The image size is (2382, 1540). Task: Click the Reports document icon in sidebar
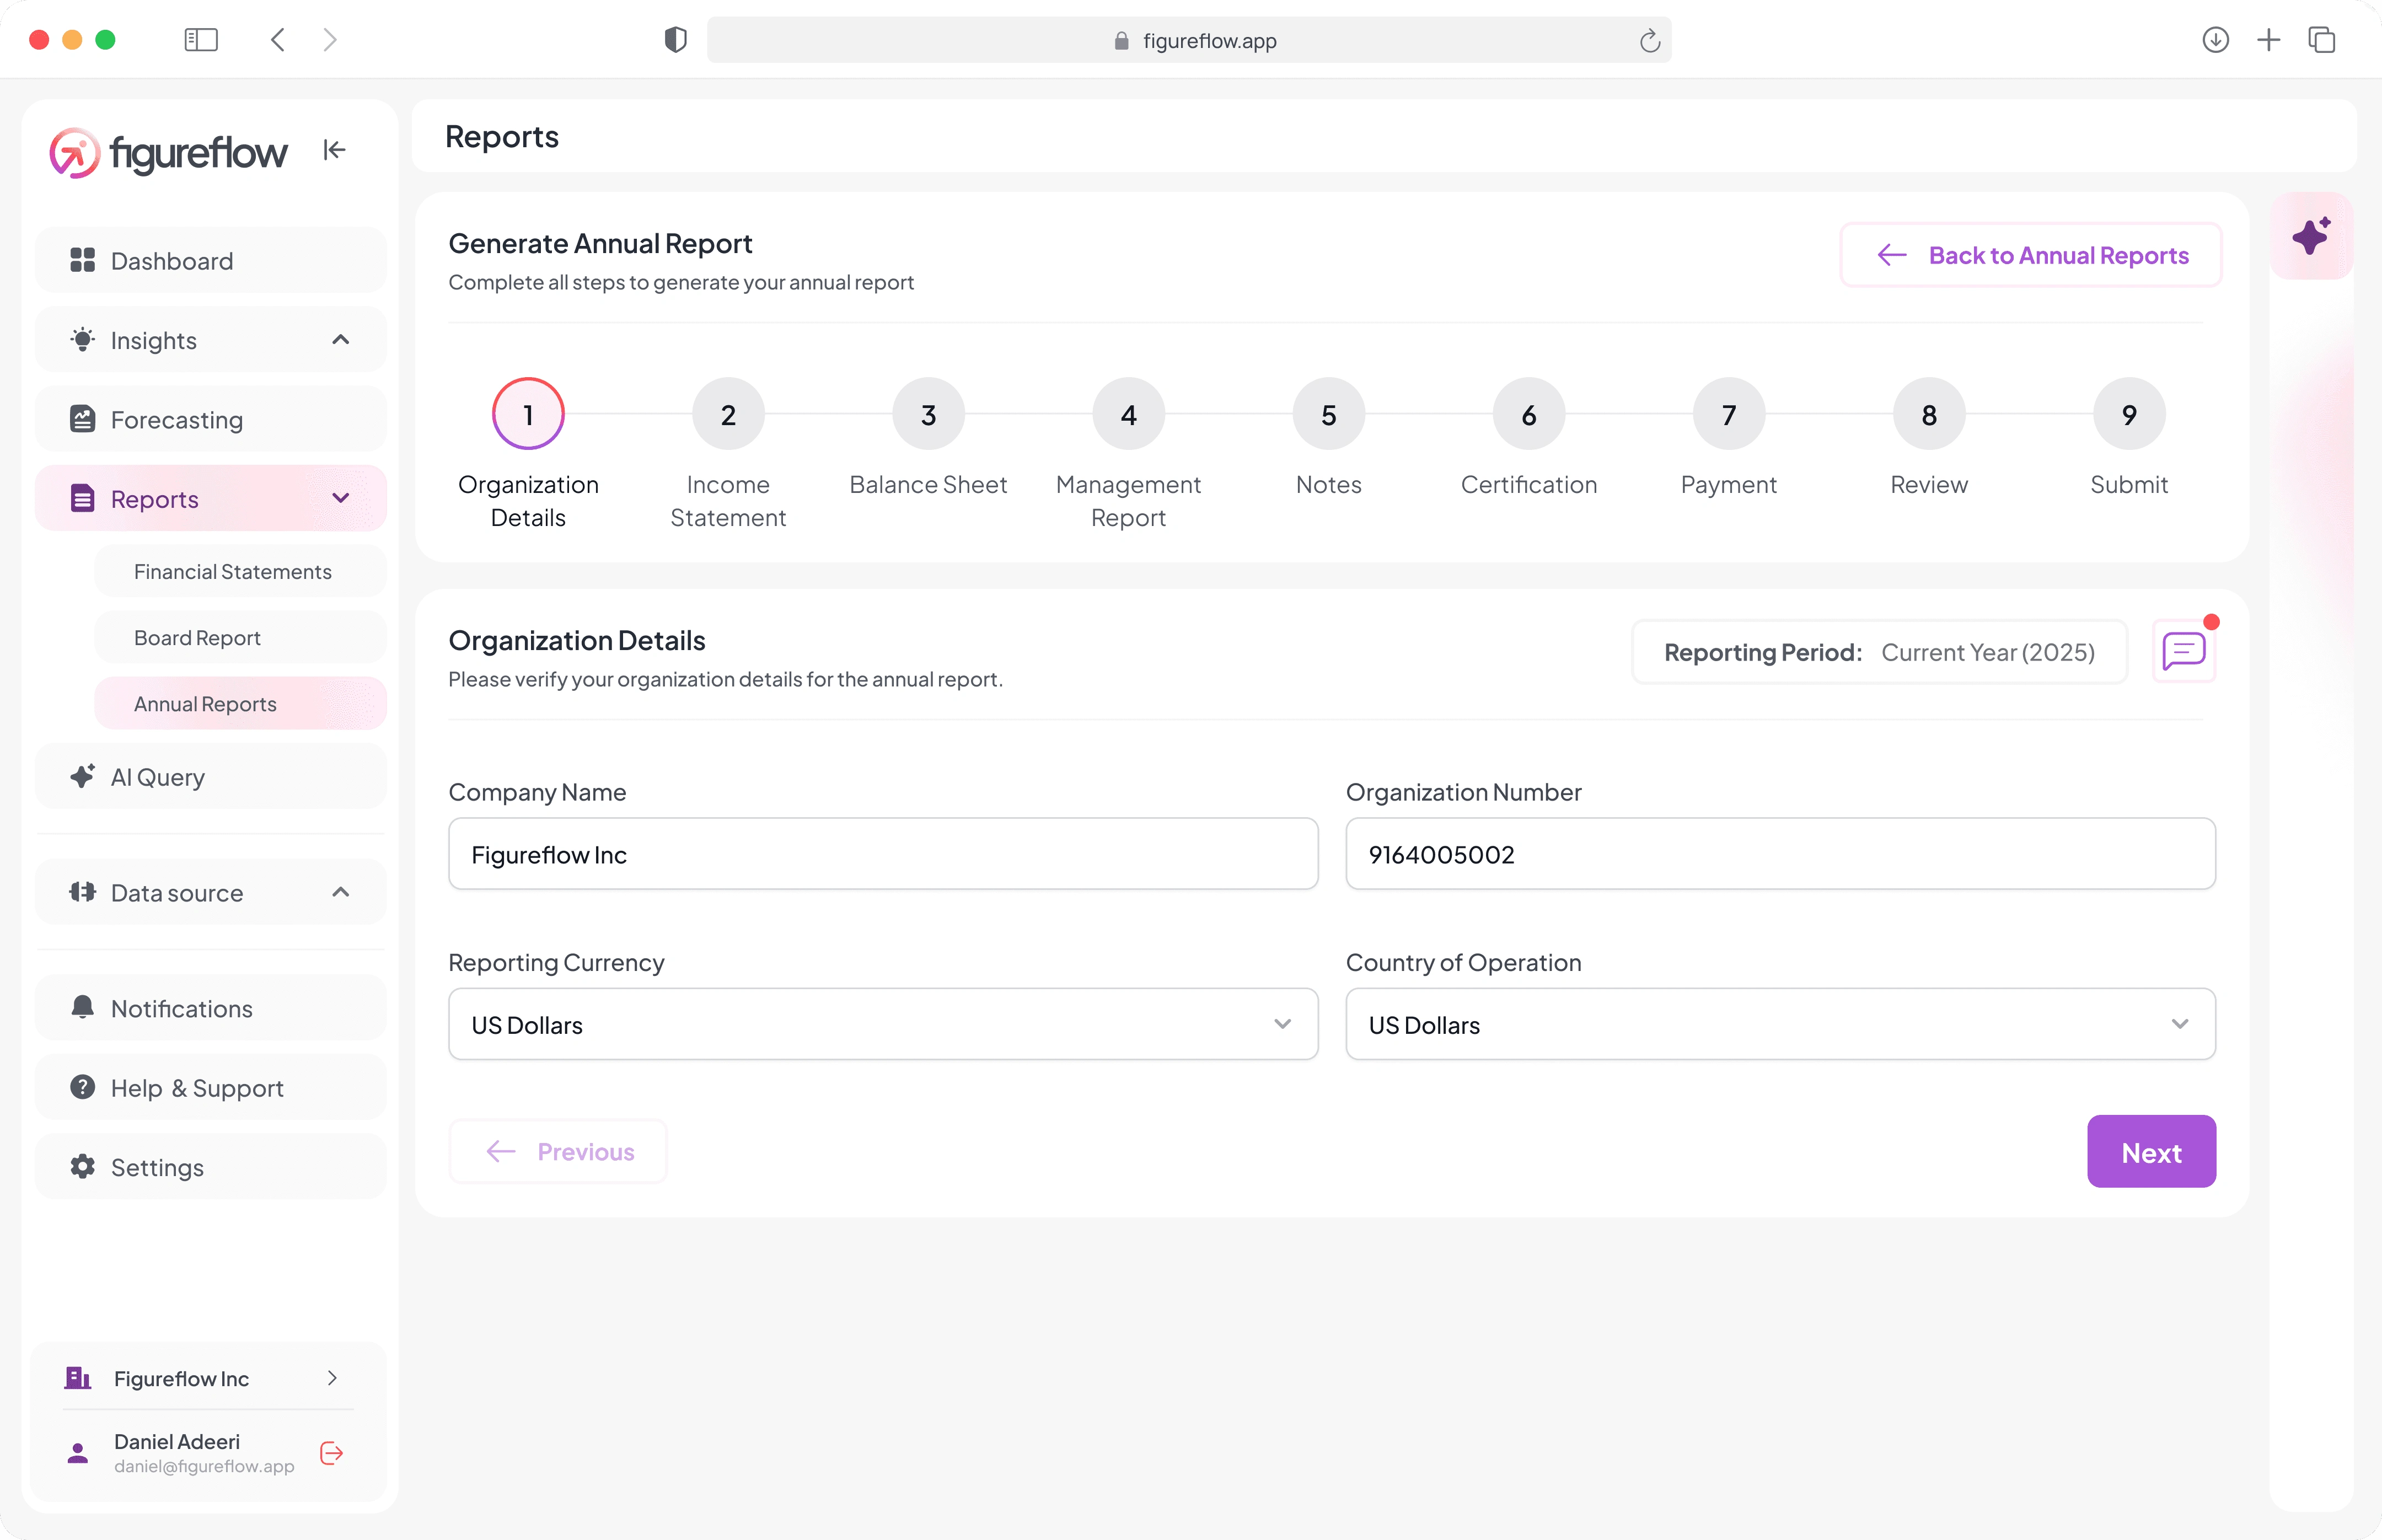(x=83, y=498)
